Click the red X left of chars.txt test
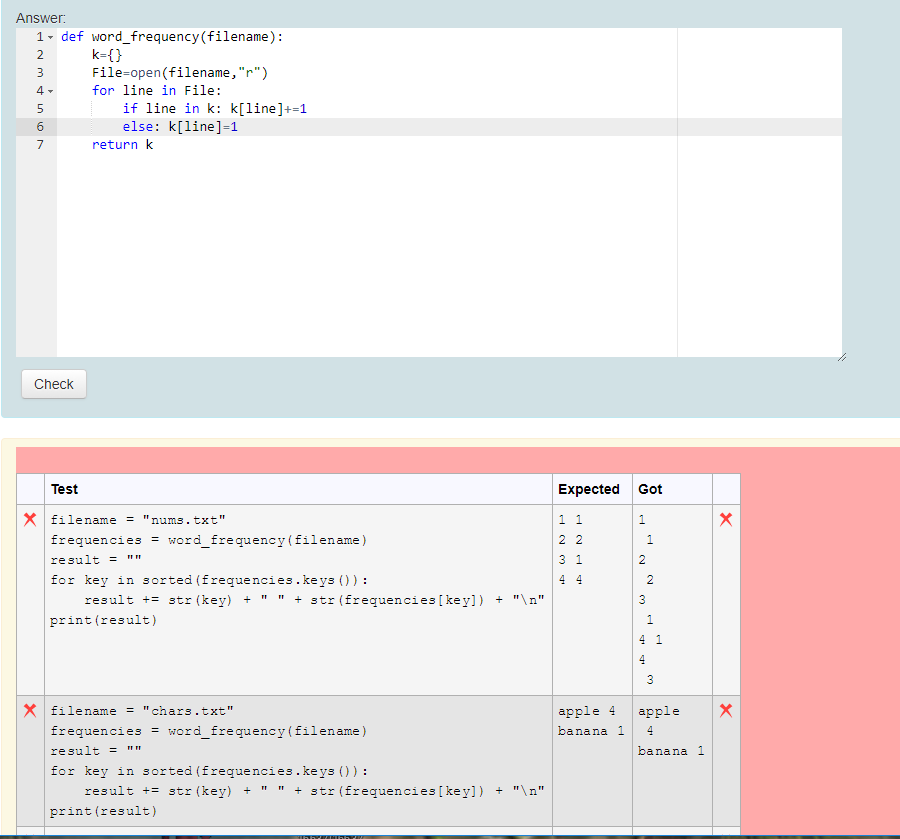Screen dimensions: 900x839 (30, 710)
